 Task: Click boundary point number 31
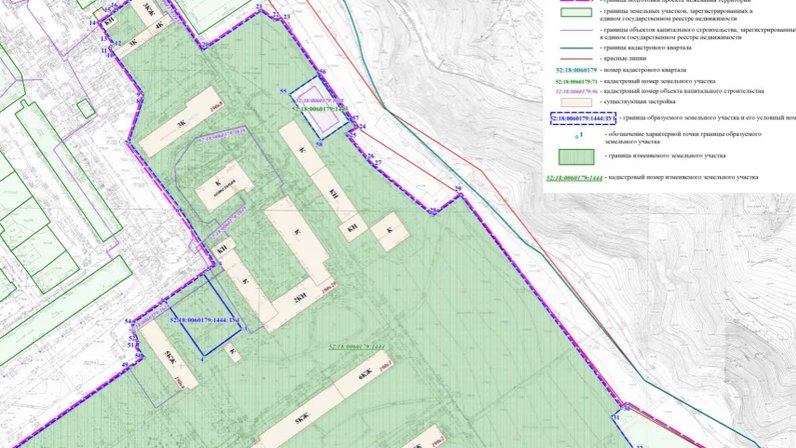617,418
